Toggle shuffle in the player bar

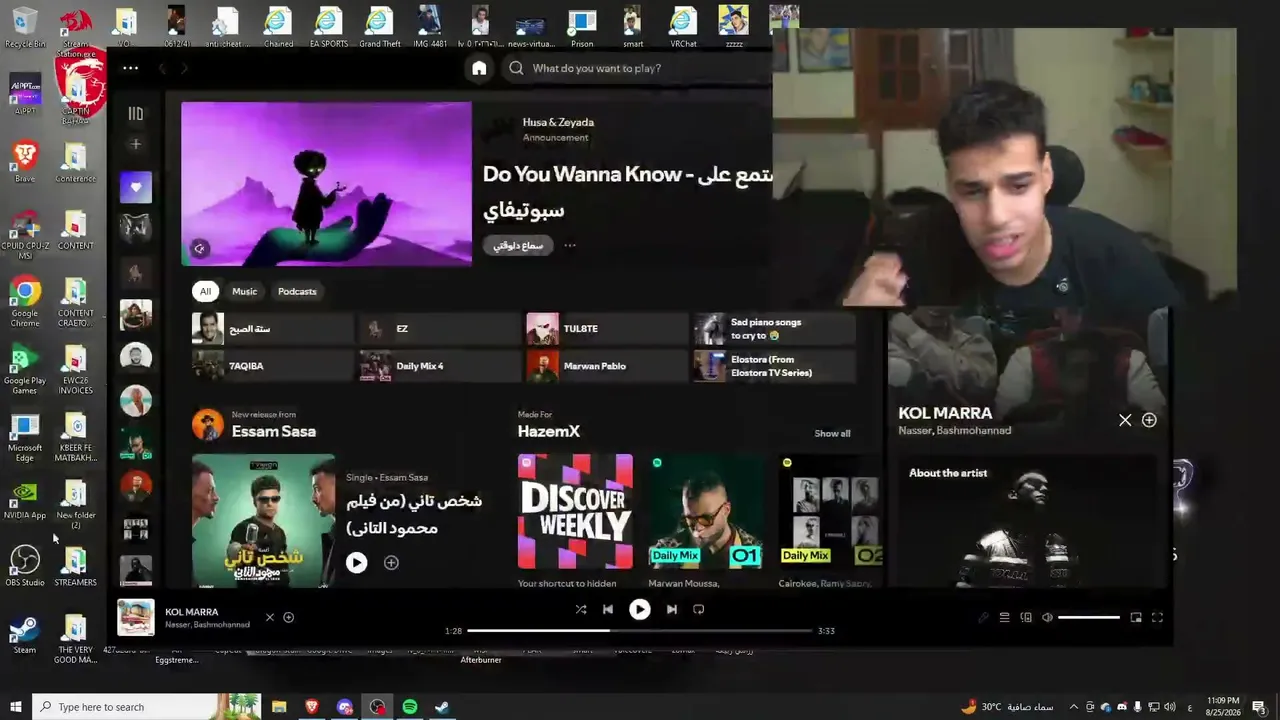pos(580,609)
